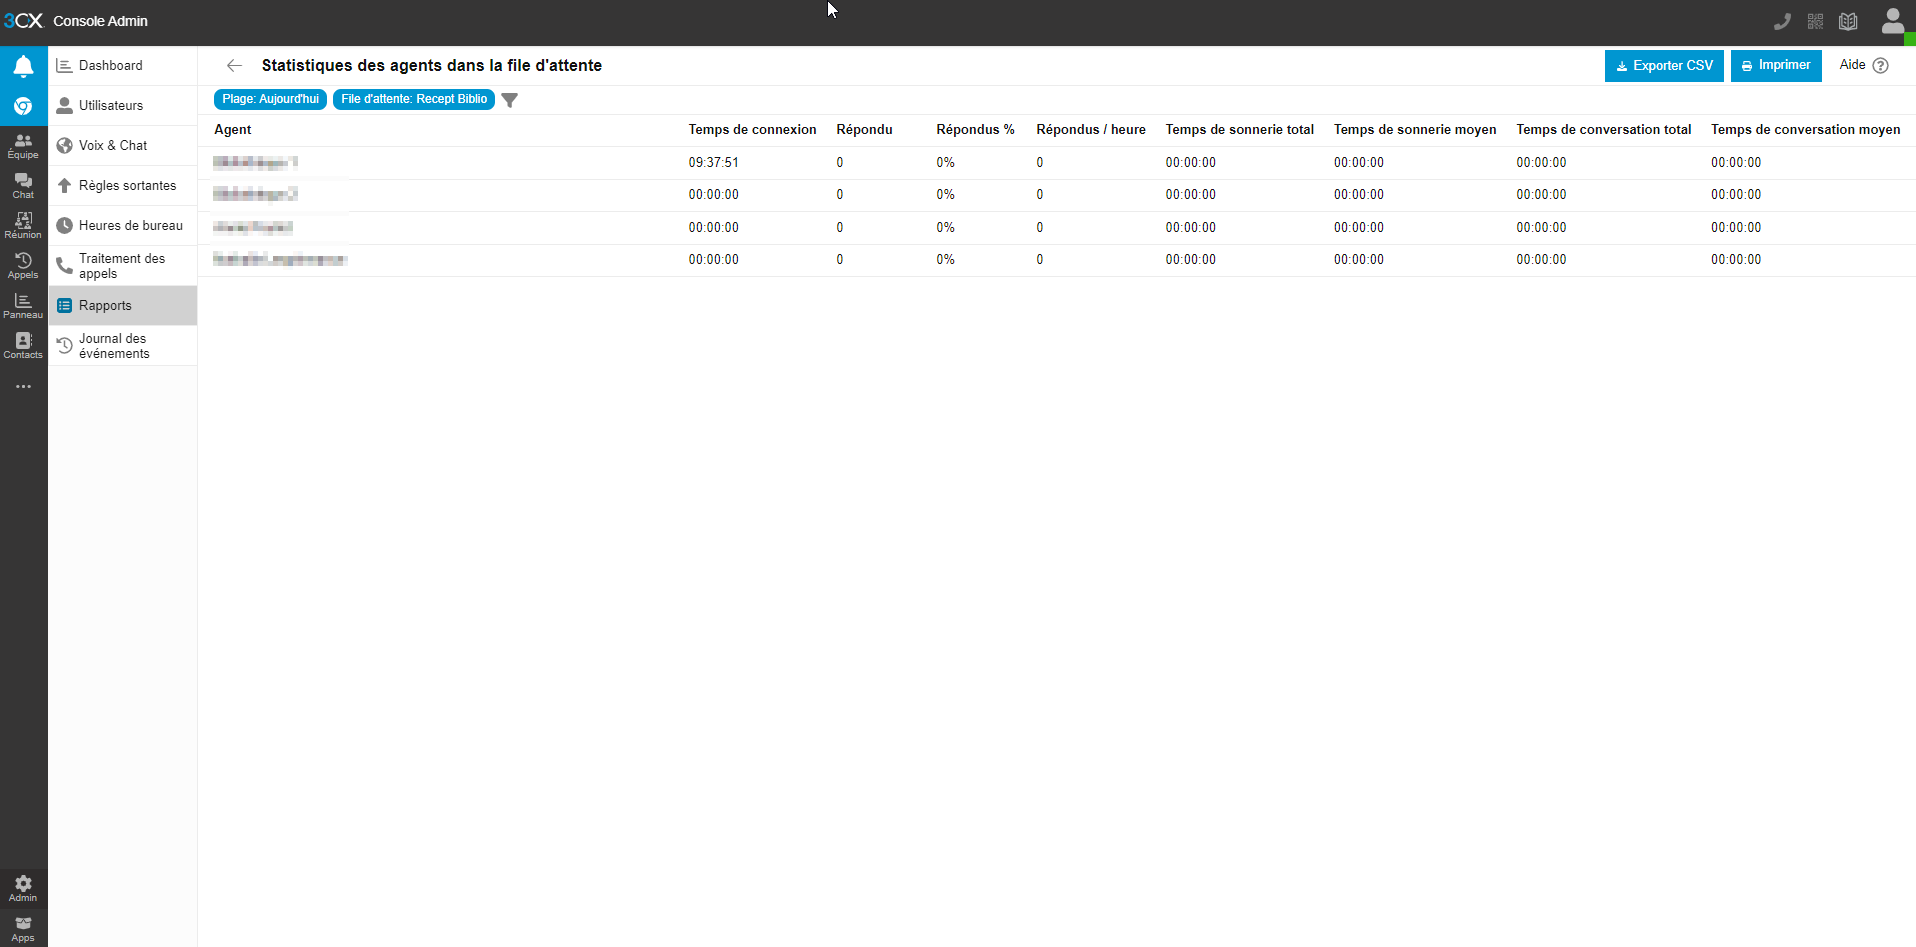
Task: Select the Rapports menu item
Action: click(122, 306)
